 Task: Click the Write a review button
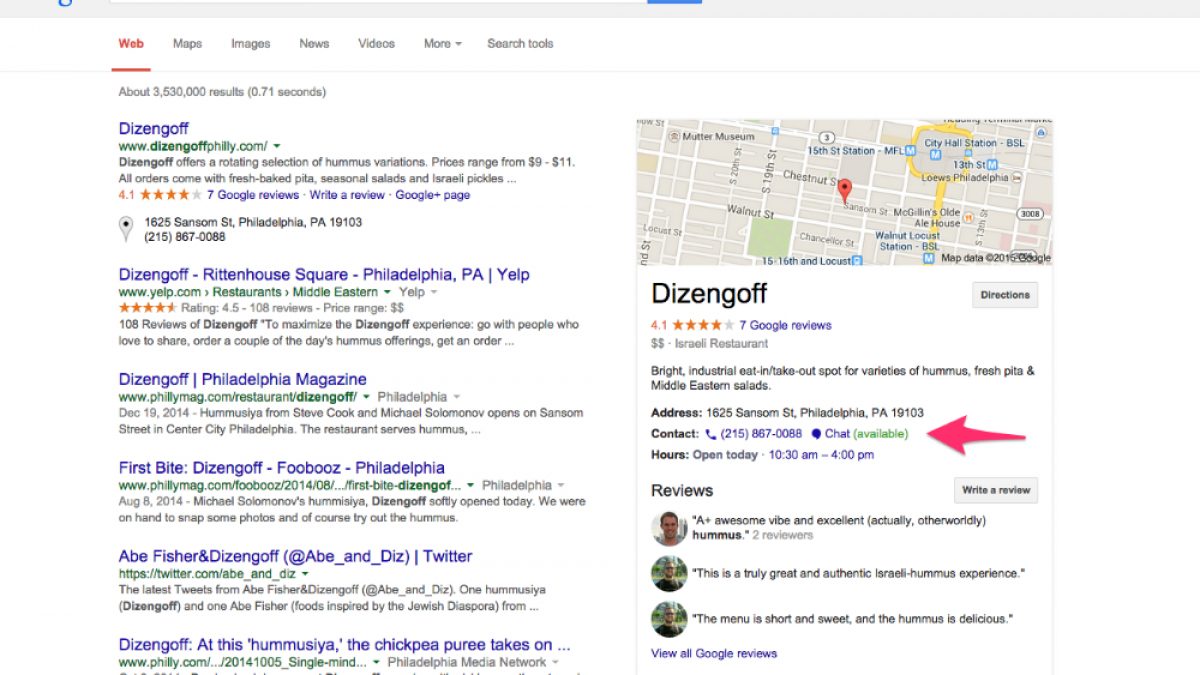click(995, 490)
